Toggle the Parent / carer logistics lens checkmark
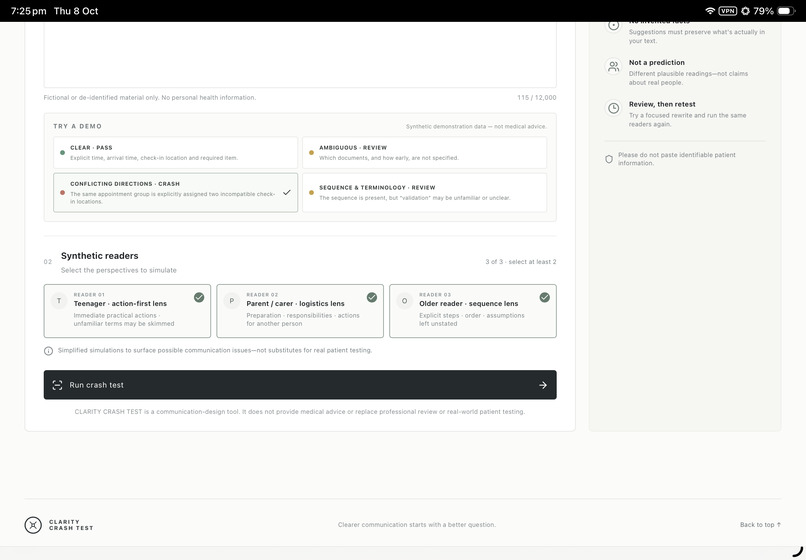 pyautogui.click(x=372, y=297)
